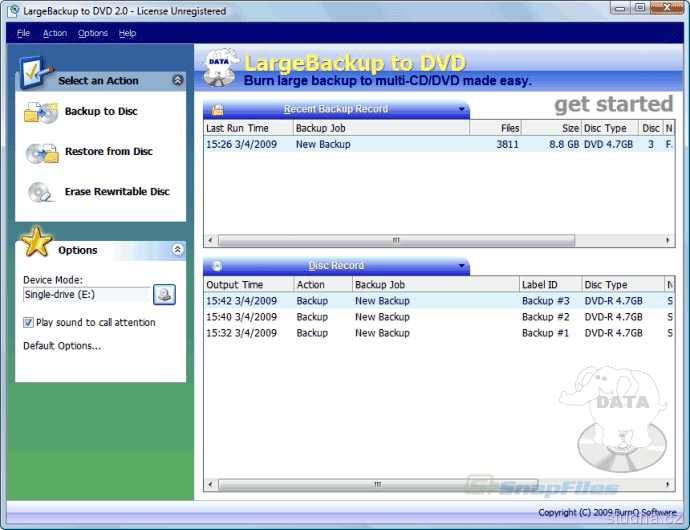690x530 pixels.
Task: Collapse the Options panel
Action: tap(178, 250)
